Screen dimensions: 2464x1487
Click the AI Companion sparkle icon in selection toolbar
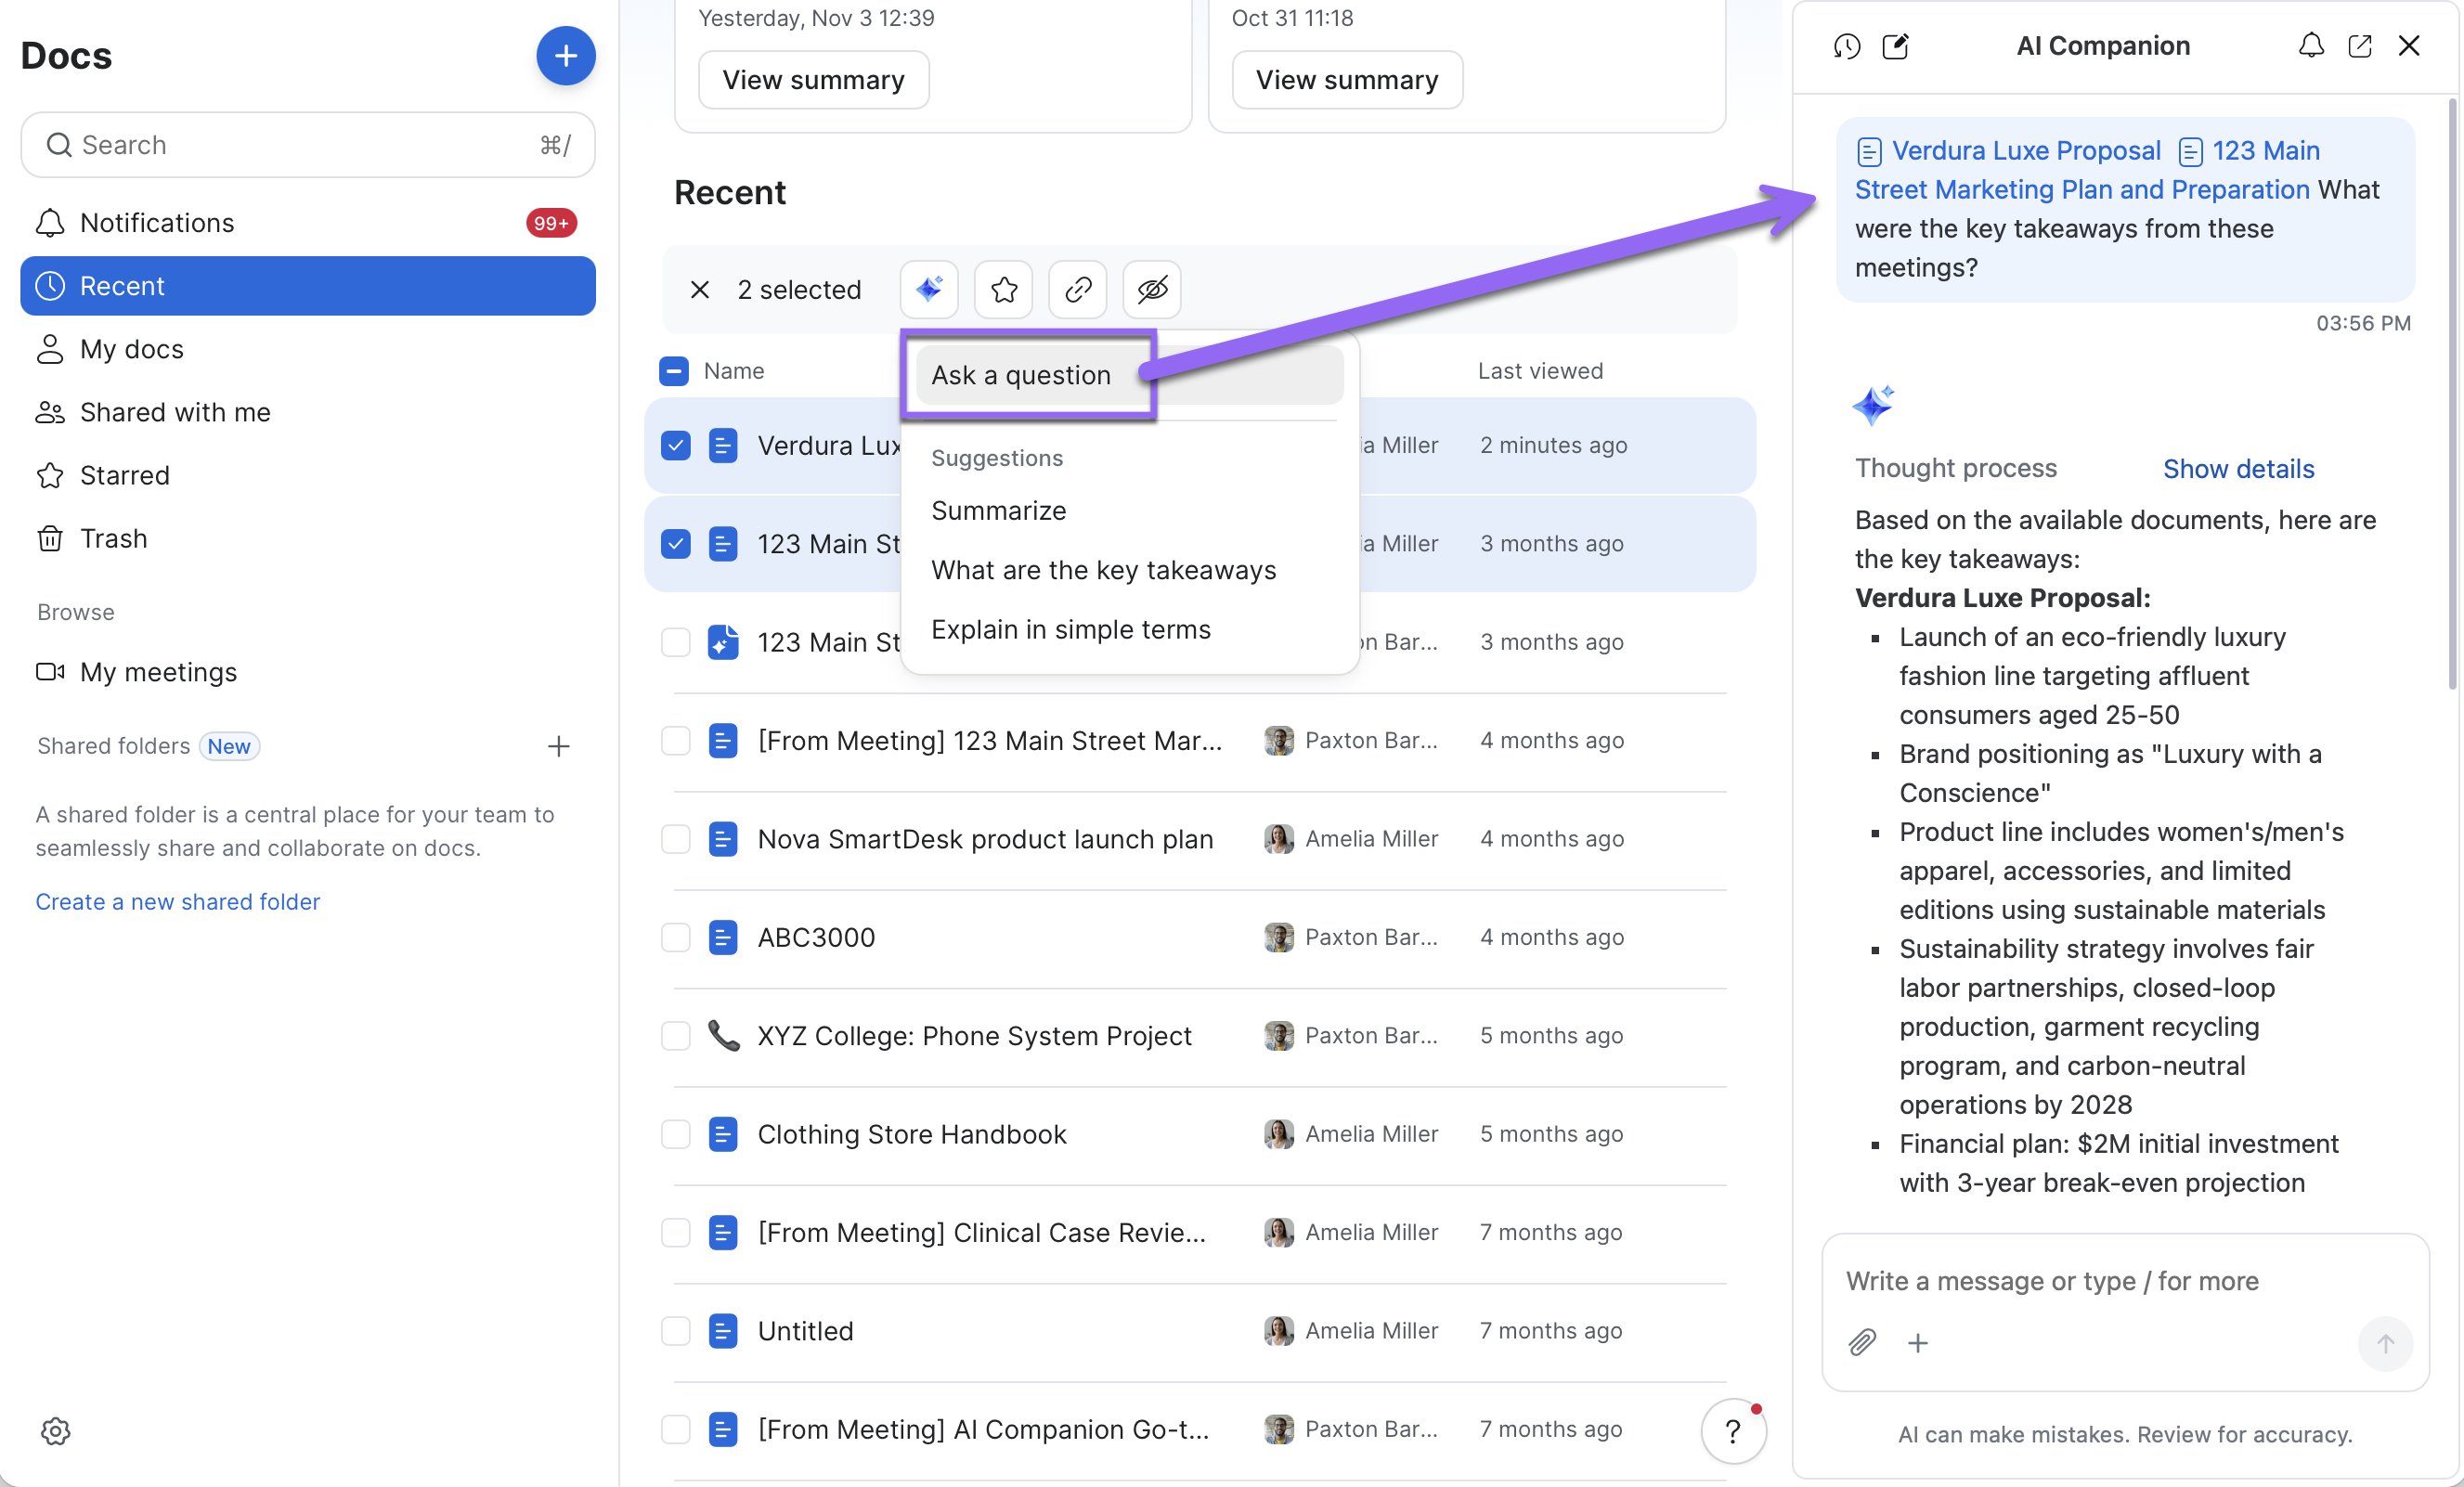(x=928, y=290)
